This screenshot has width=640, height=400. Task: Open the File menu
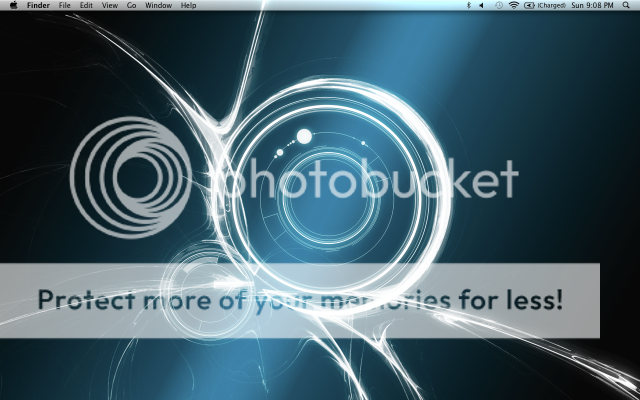[x=64, y=5]
